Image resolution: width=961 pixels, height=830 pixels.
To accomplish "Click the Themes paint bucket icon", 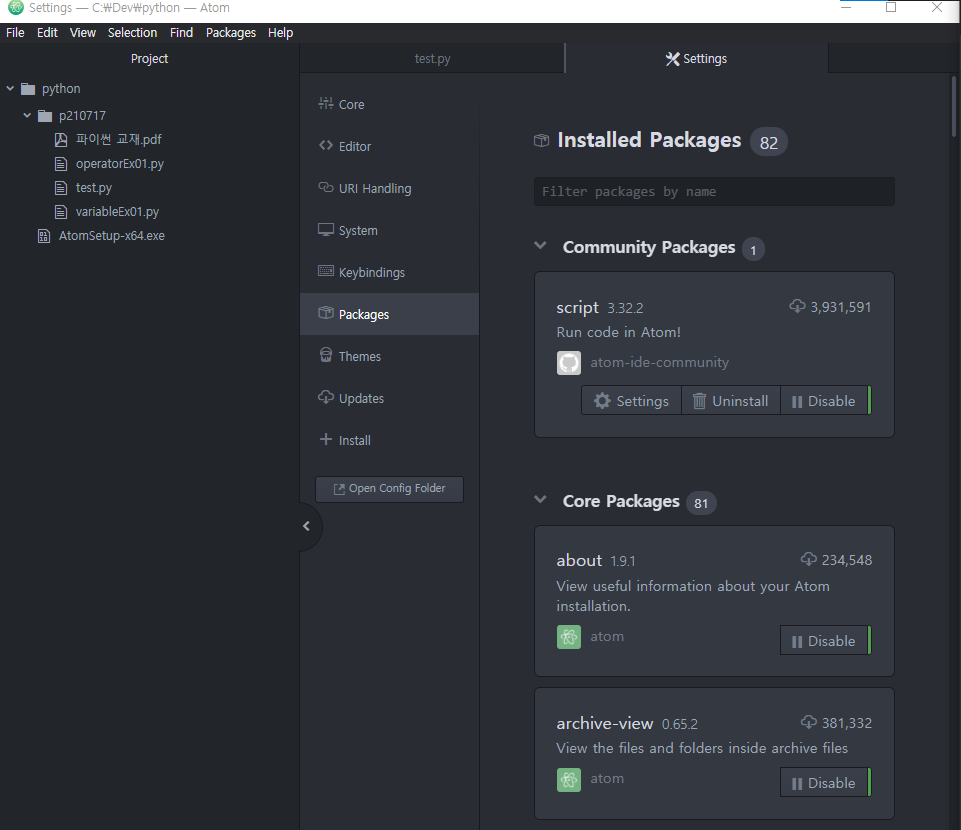I will pyautogui.click(x=325, y=355).
